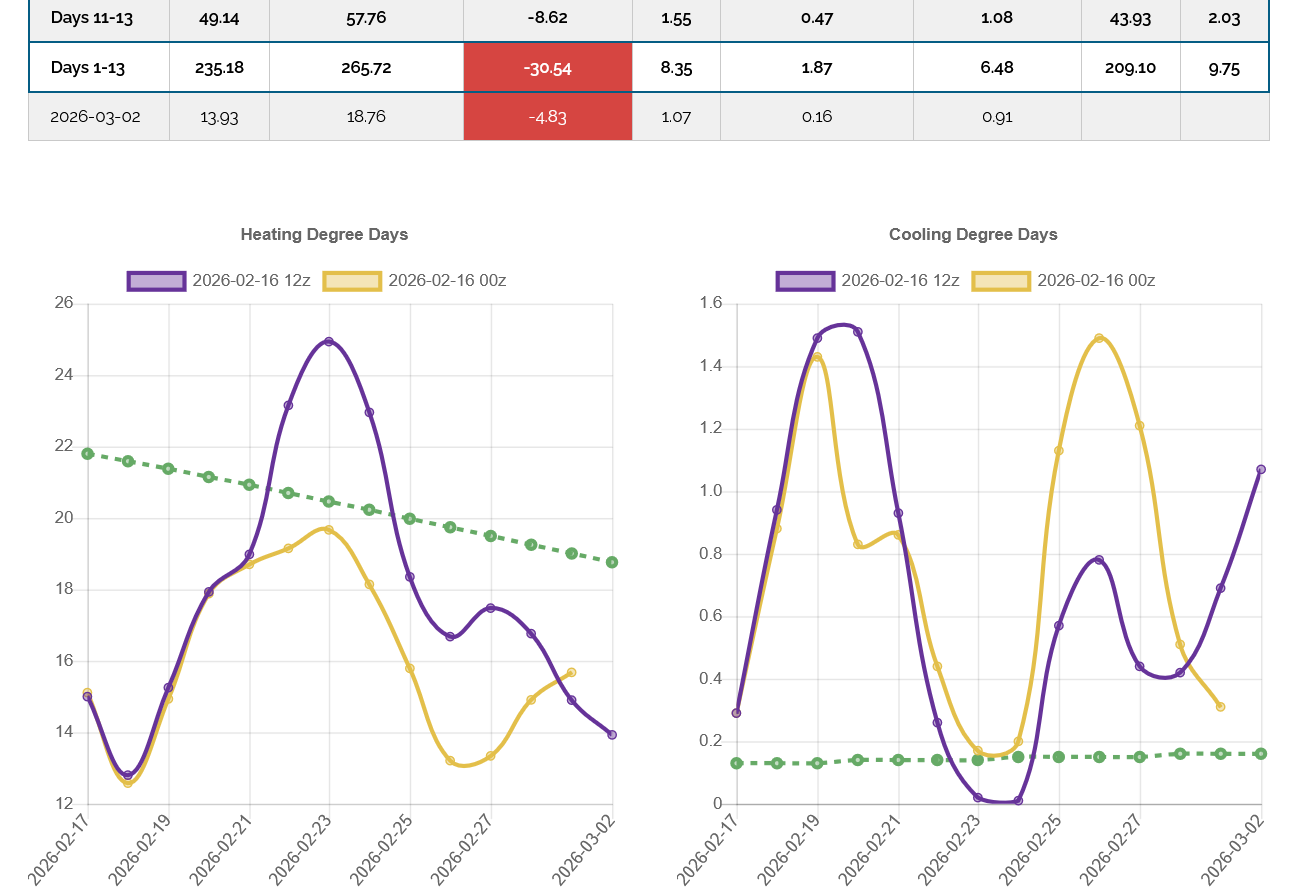Select last purple point in Heating chart
The width and height of the screenshot is (1299, 890).
(612, 735)
